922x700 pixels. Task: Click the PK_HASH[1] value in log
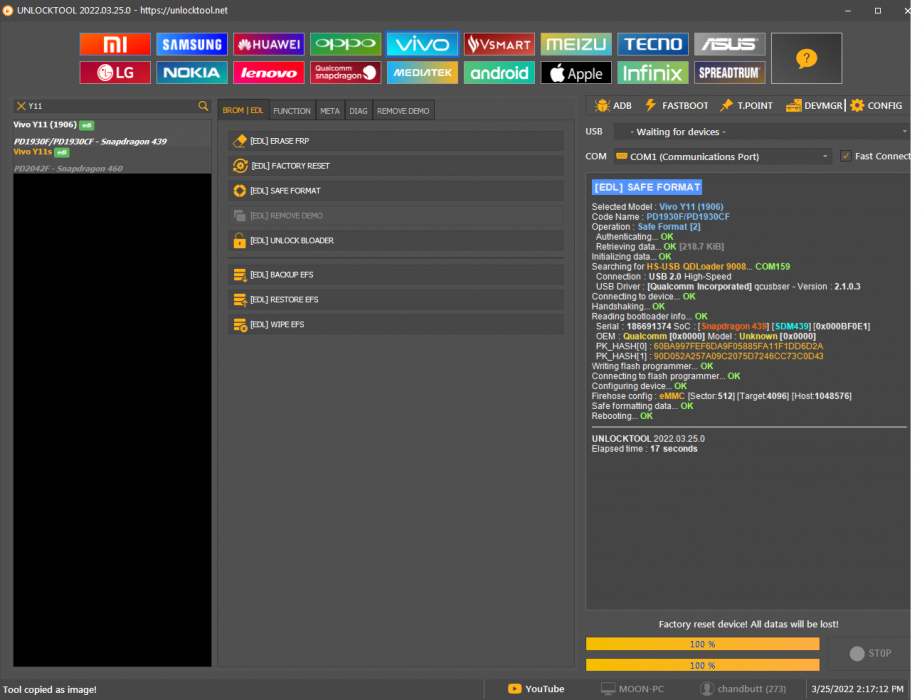738,356
